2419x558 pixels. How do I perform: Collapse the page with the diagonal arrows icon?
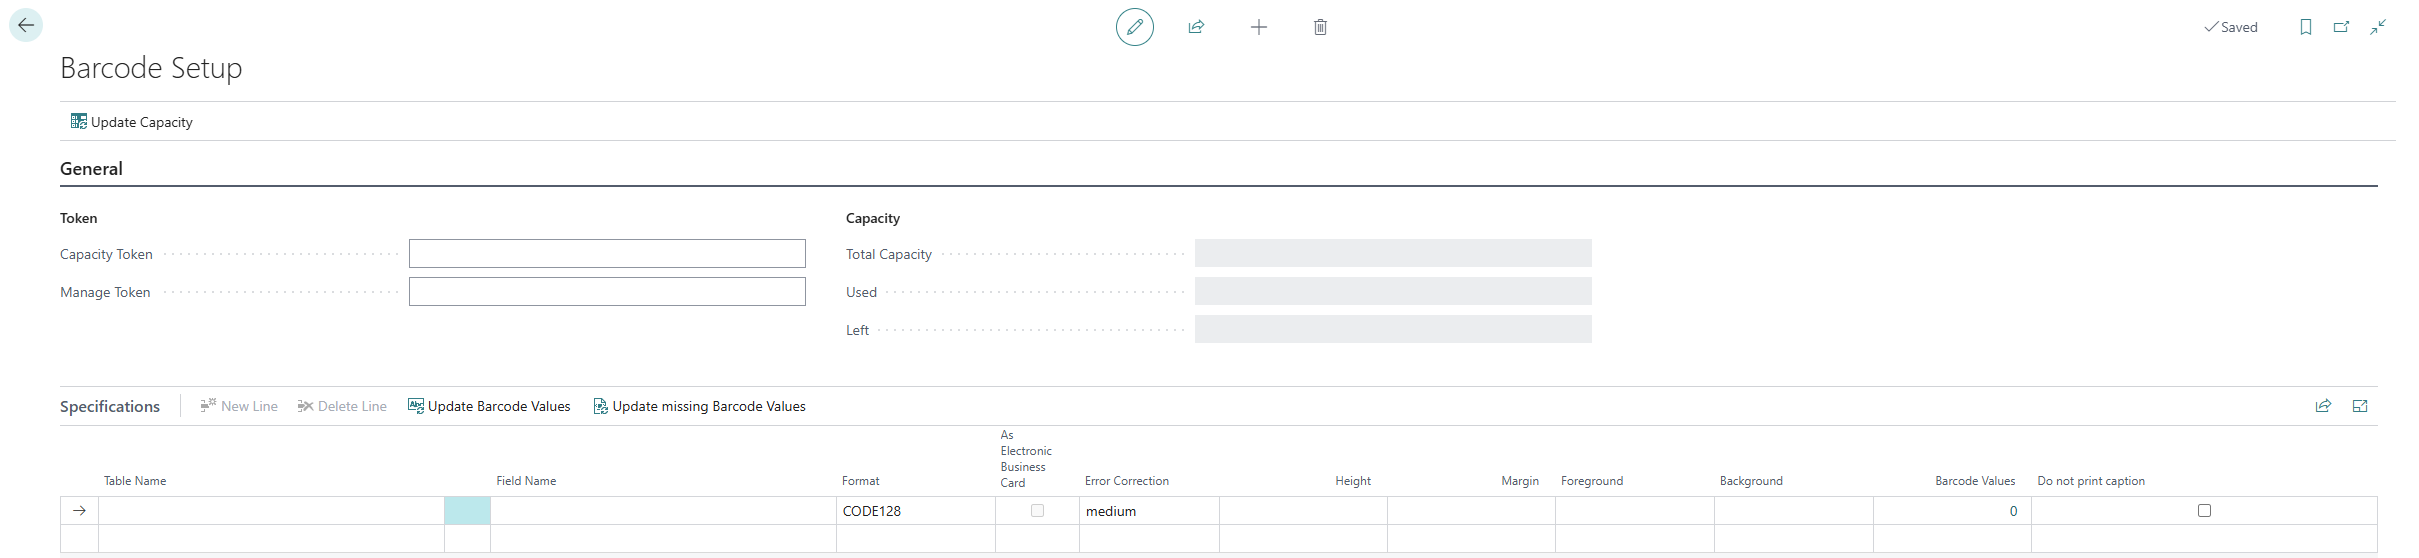click(x=2378, y=27)
